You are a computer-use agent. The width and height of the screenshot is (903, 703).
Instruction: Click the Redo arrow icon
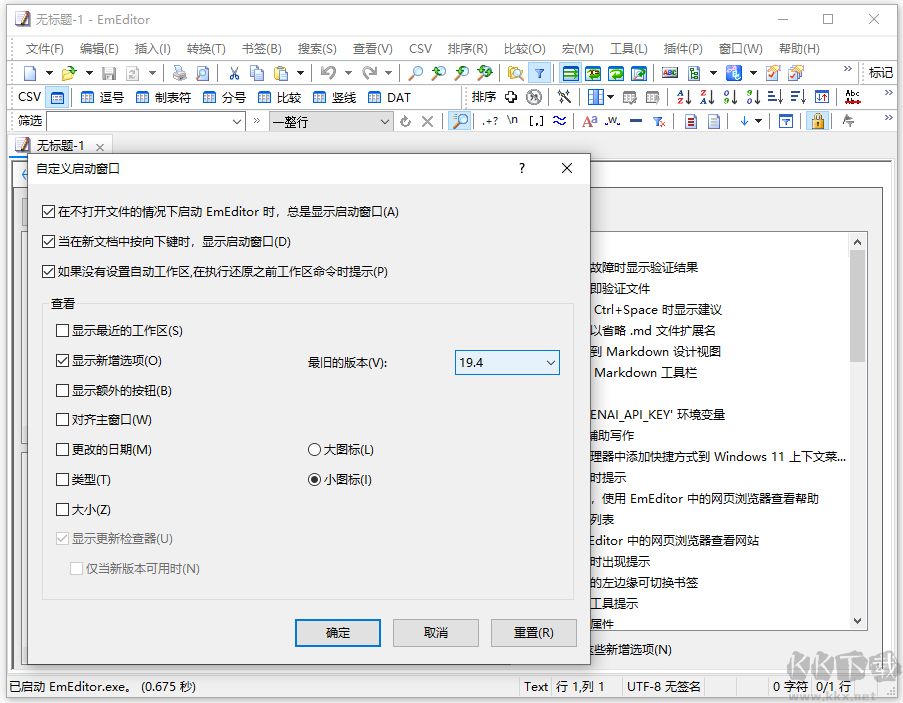click(369, 73)
